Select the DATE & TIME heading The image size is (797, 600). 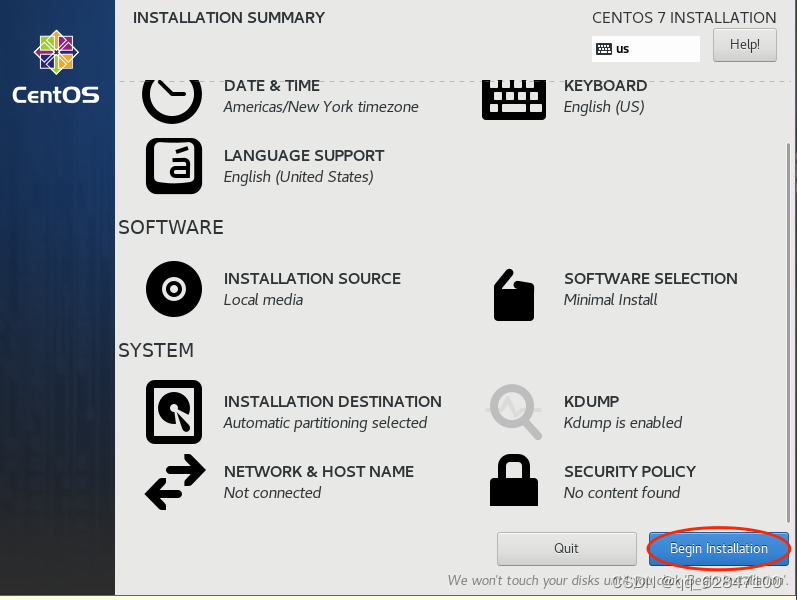[x=272, y=85]
